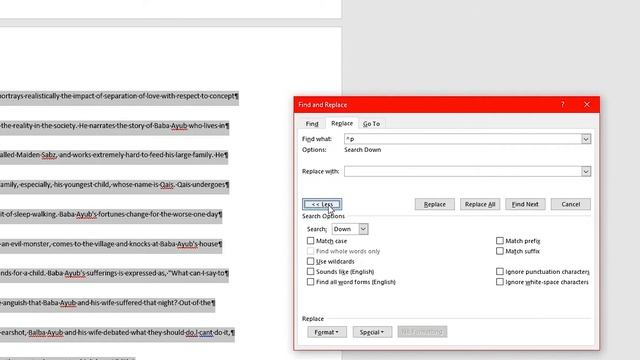Open the Special dropdown button
Image resolution: width=640 pixels, height=360 pixels.
click(x=372, y=332)
